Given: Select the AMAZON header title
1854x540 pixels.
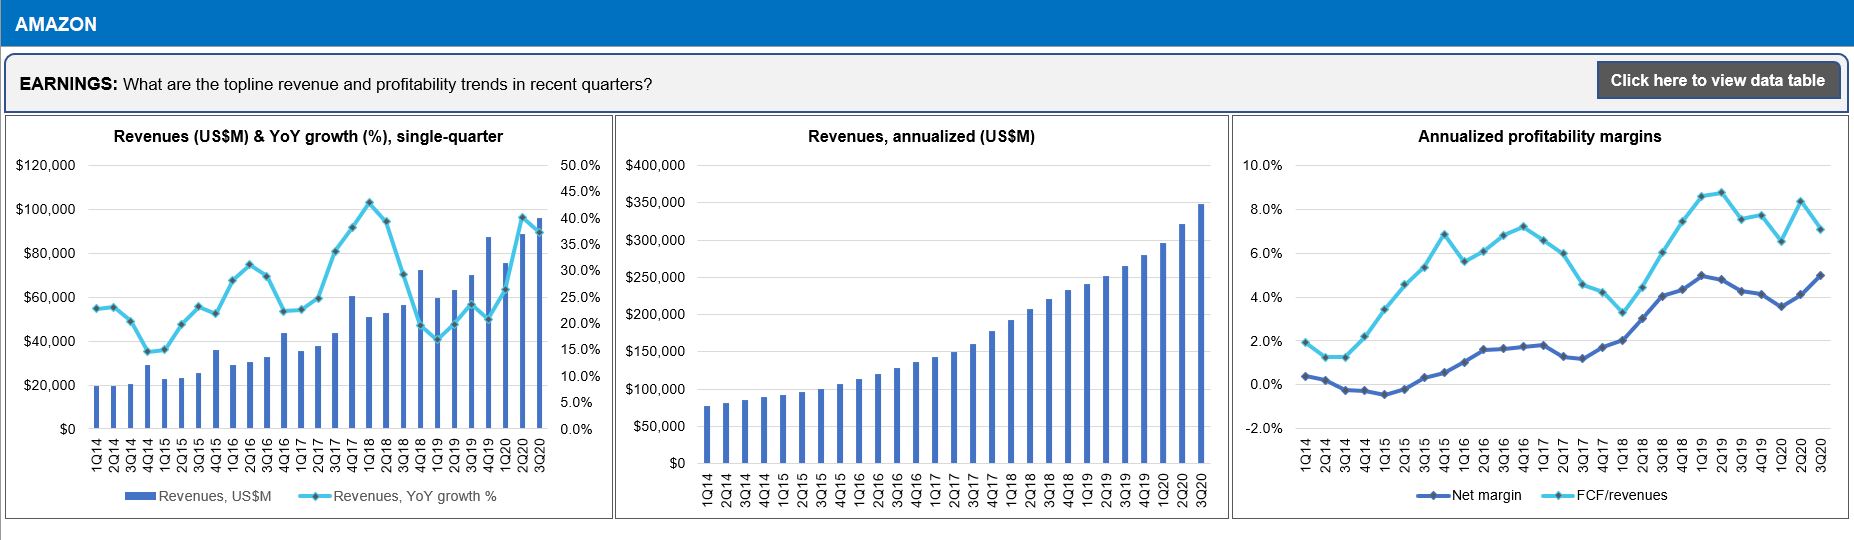Looking at the screenshot, I should click(56, 24).
